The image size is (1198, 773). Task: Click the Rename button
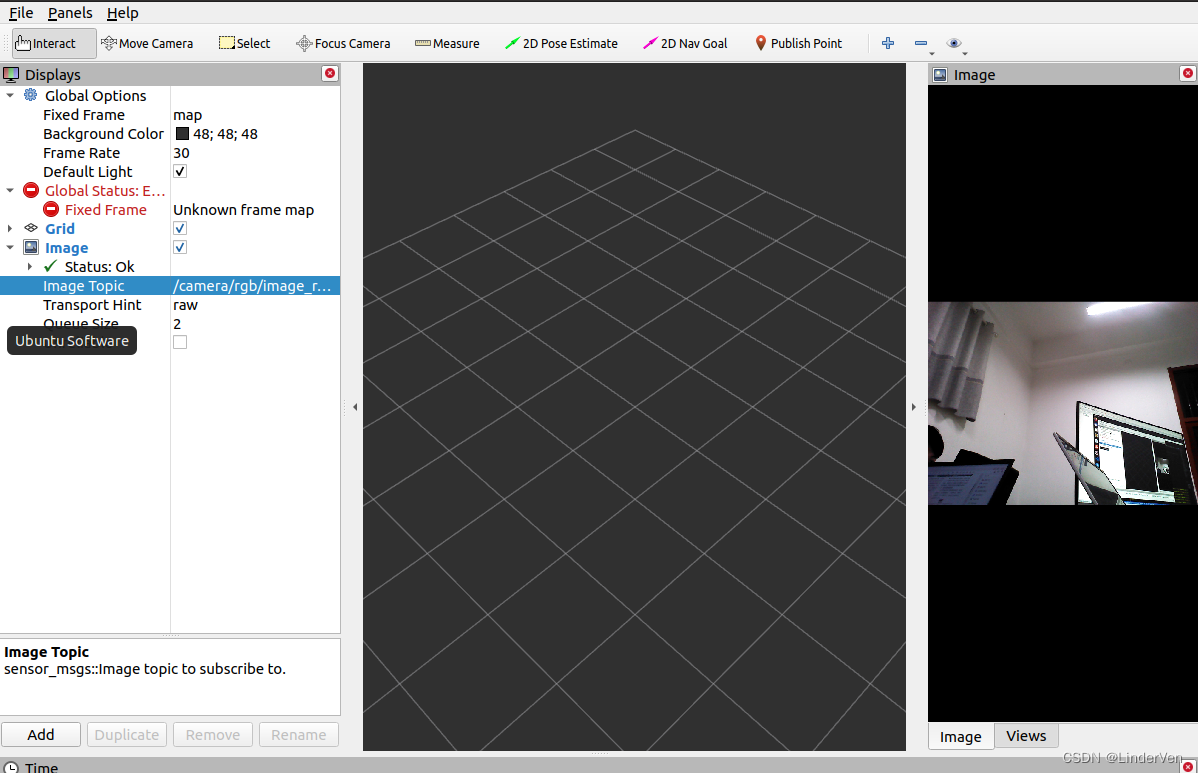point(299,735)
